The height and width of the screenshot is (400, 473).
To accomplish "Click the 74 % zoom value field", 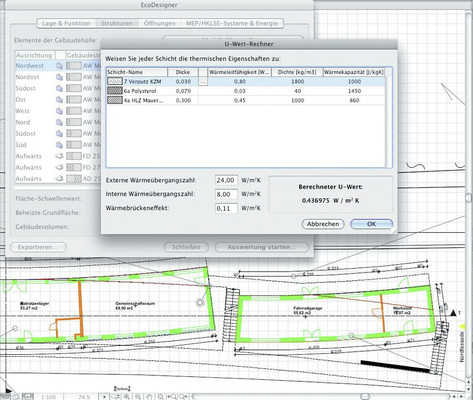I will pos(84,397).
